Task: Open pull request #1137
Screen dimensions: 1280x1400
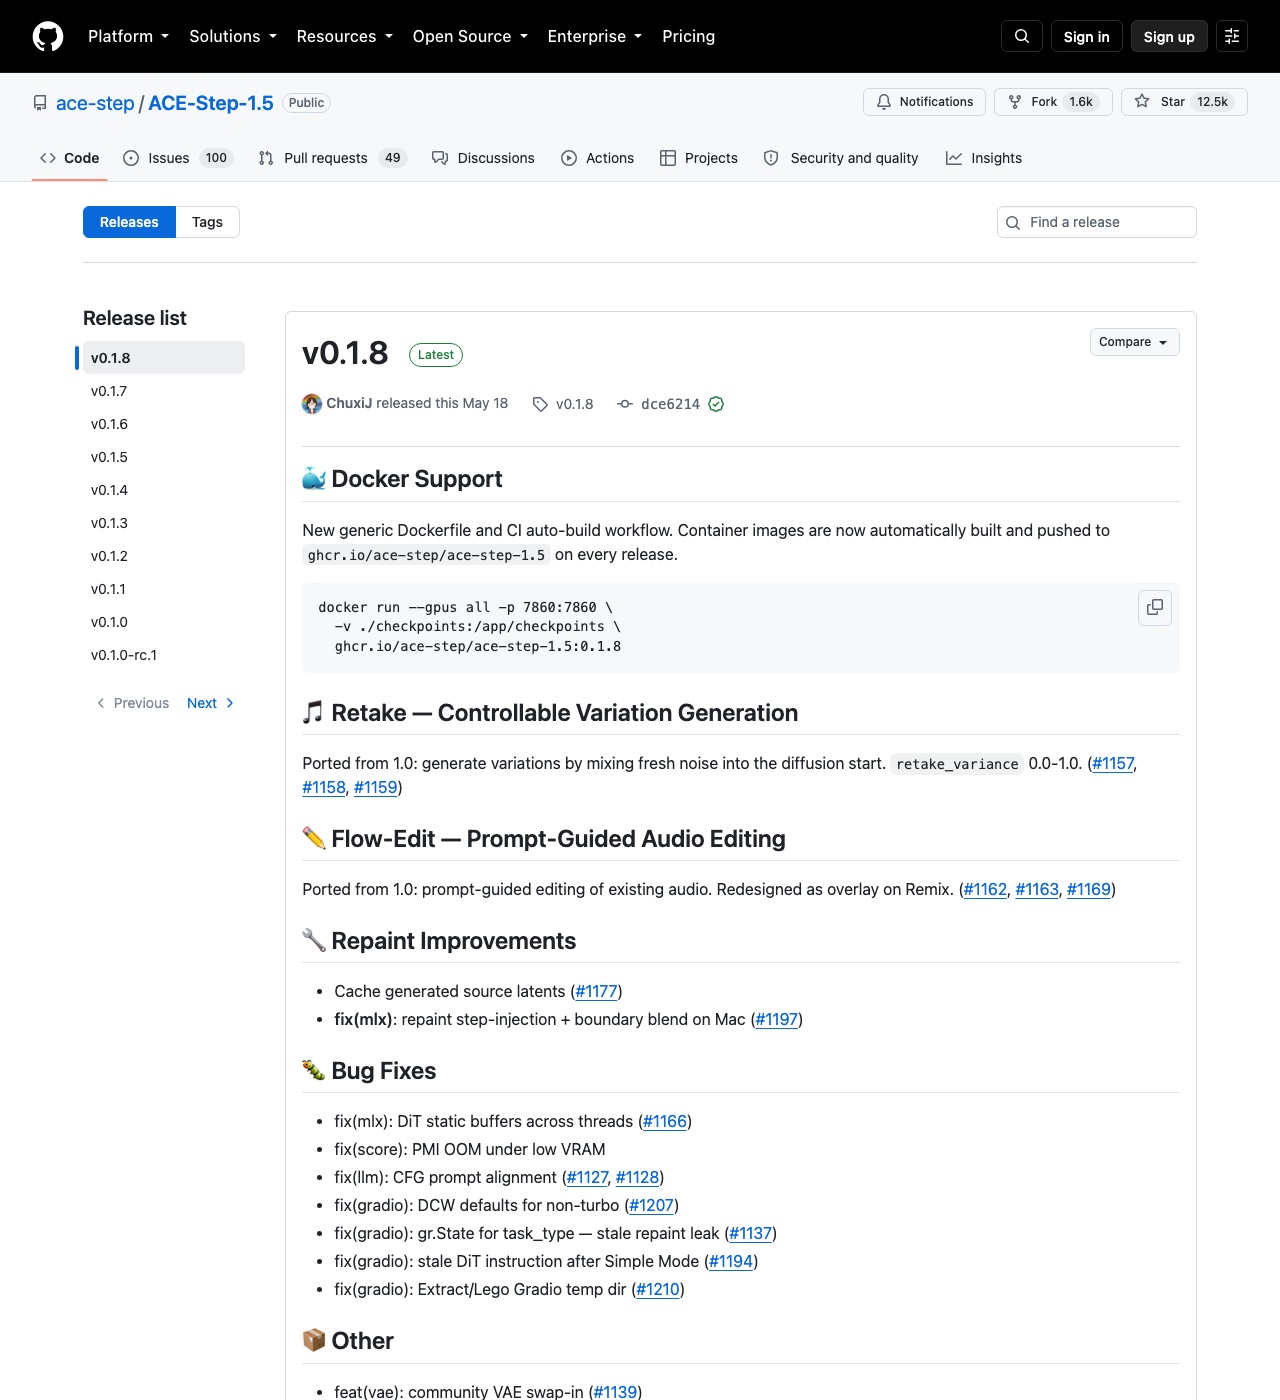Action: point(751,1233)
